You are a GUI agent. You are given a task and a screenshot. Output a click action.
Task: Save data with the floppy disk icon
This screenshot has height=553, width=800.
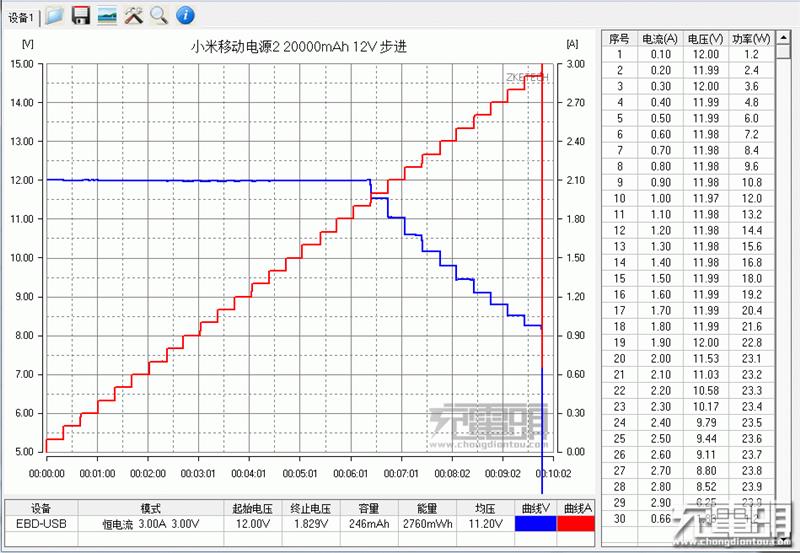81,16
